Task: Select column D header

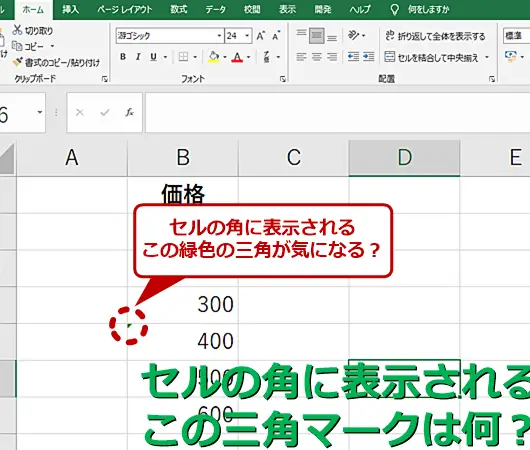Action: point(405,158)
